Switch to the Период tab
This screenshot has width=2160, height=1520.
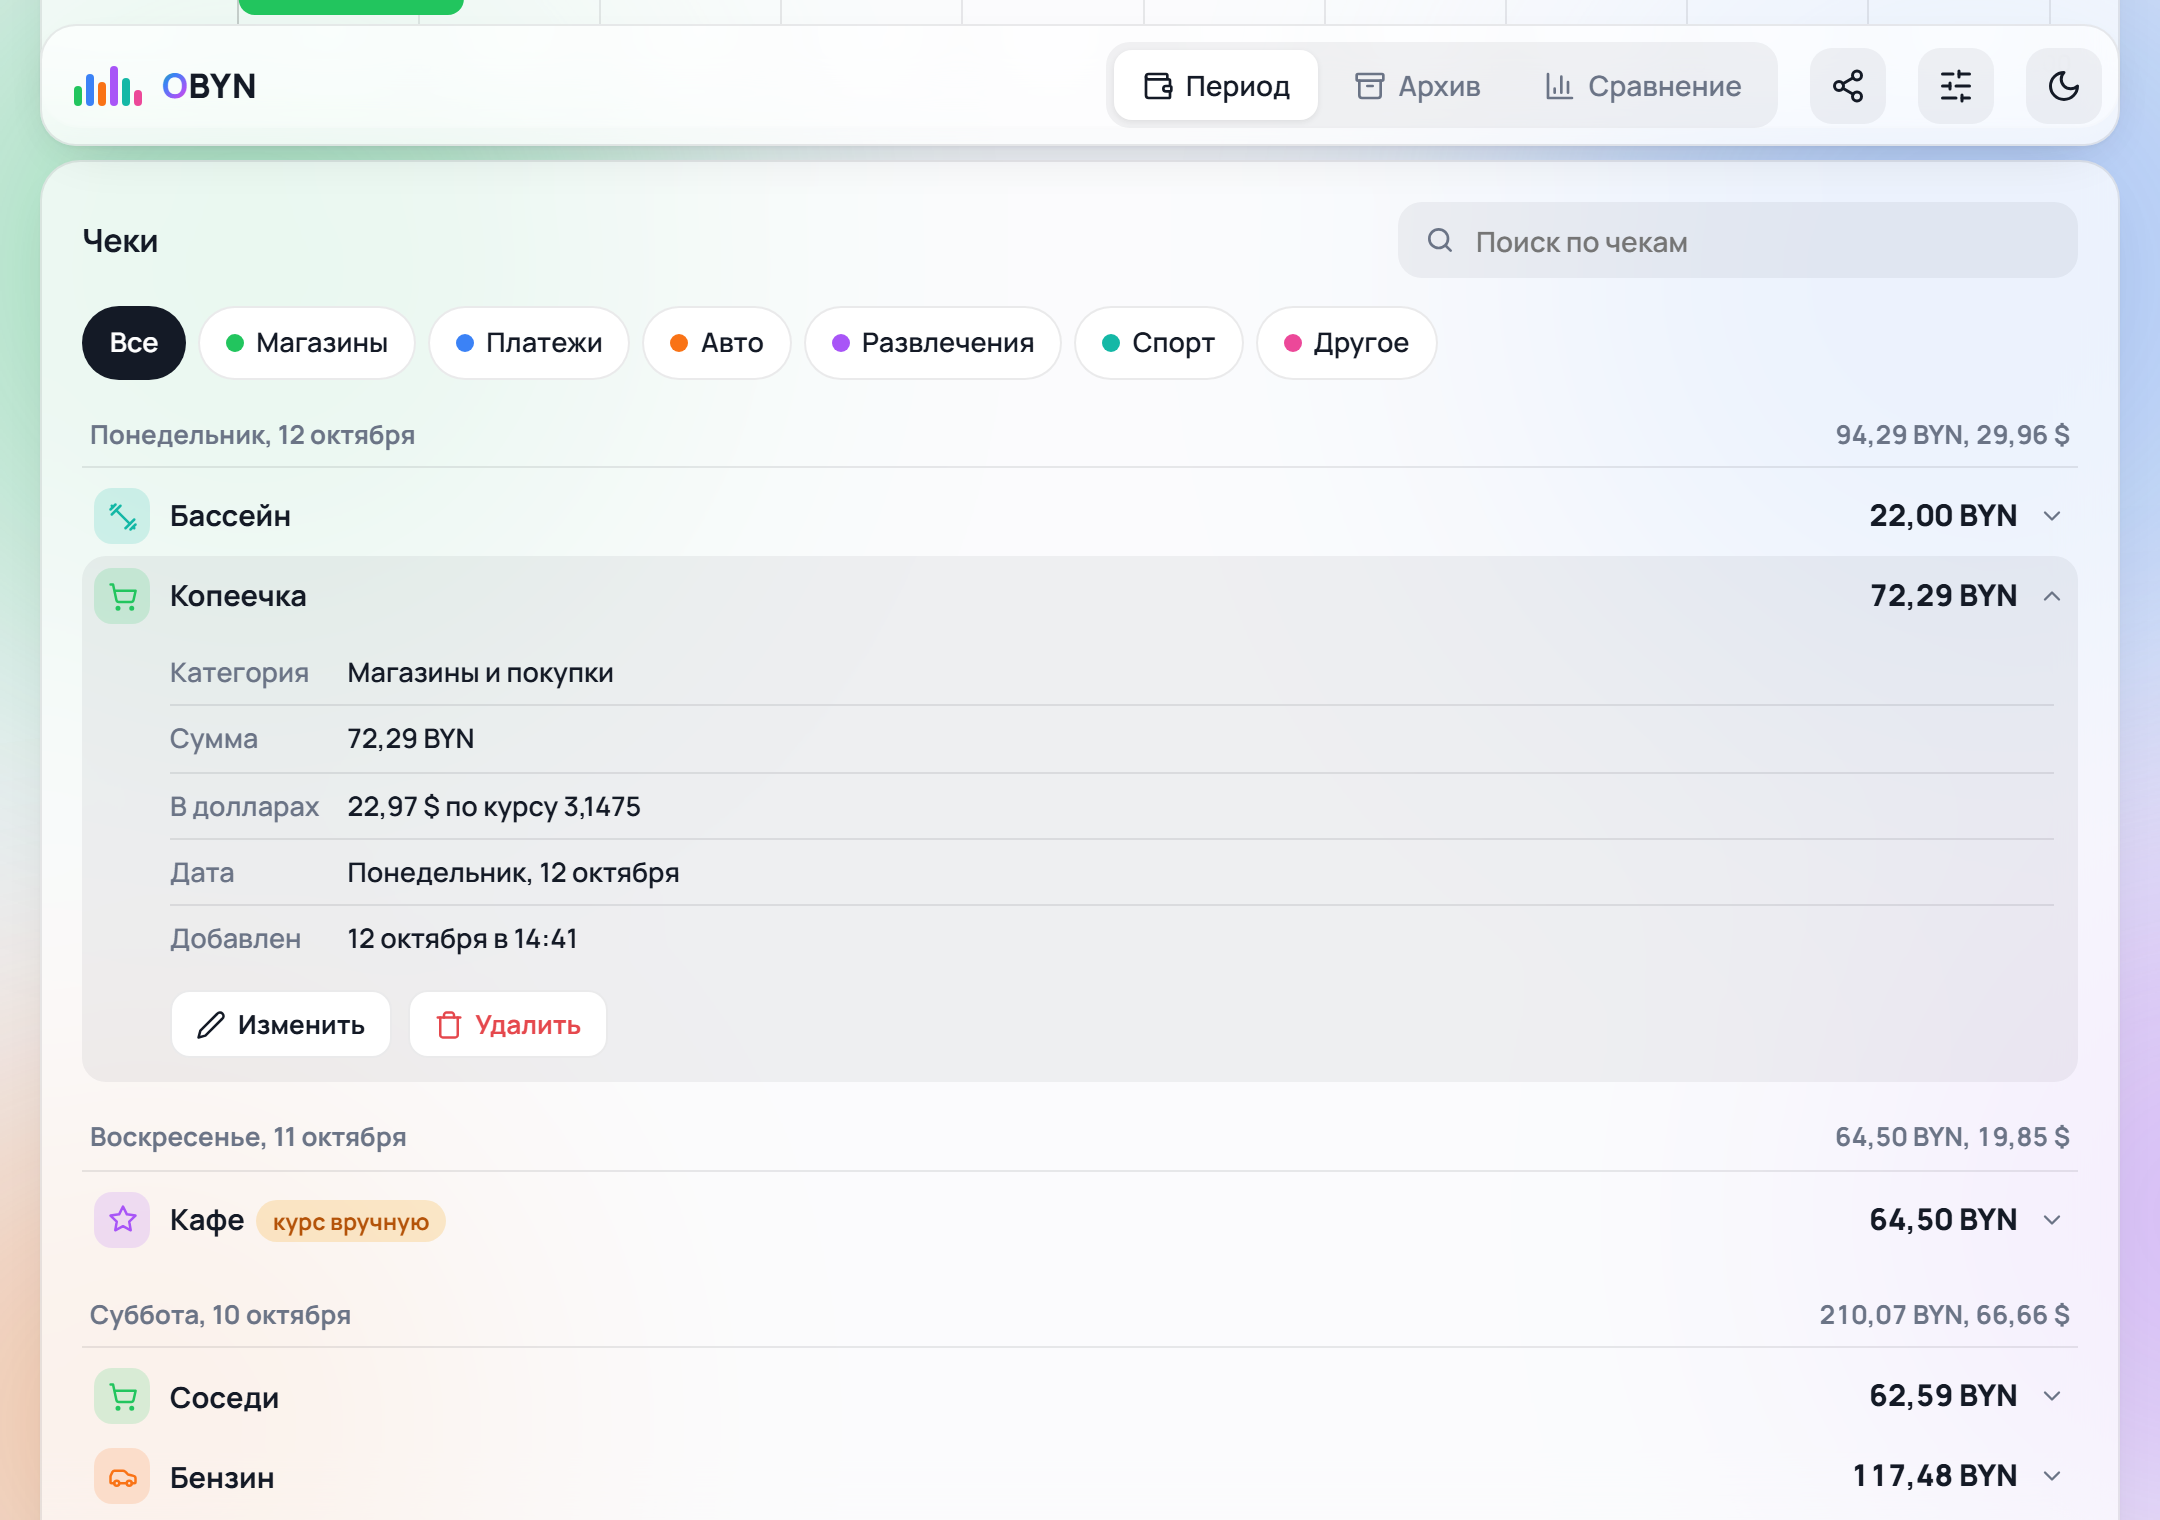click(x=1216, y=86)
